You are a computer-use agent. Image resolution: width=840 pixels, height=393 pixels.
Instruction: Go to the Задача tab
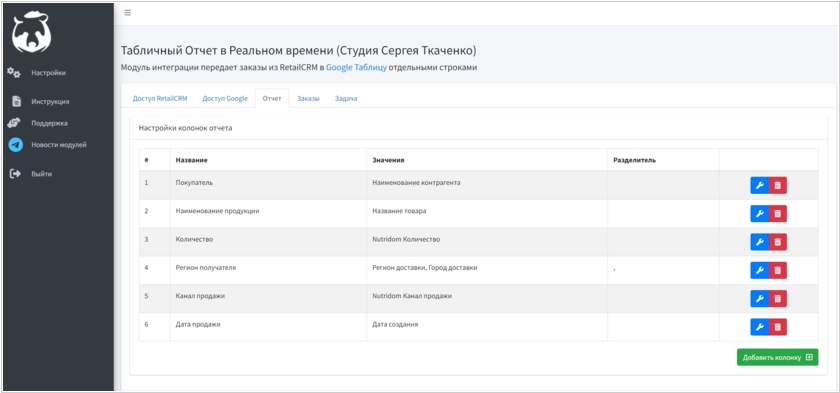(x=346, y=99)
